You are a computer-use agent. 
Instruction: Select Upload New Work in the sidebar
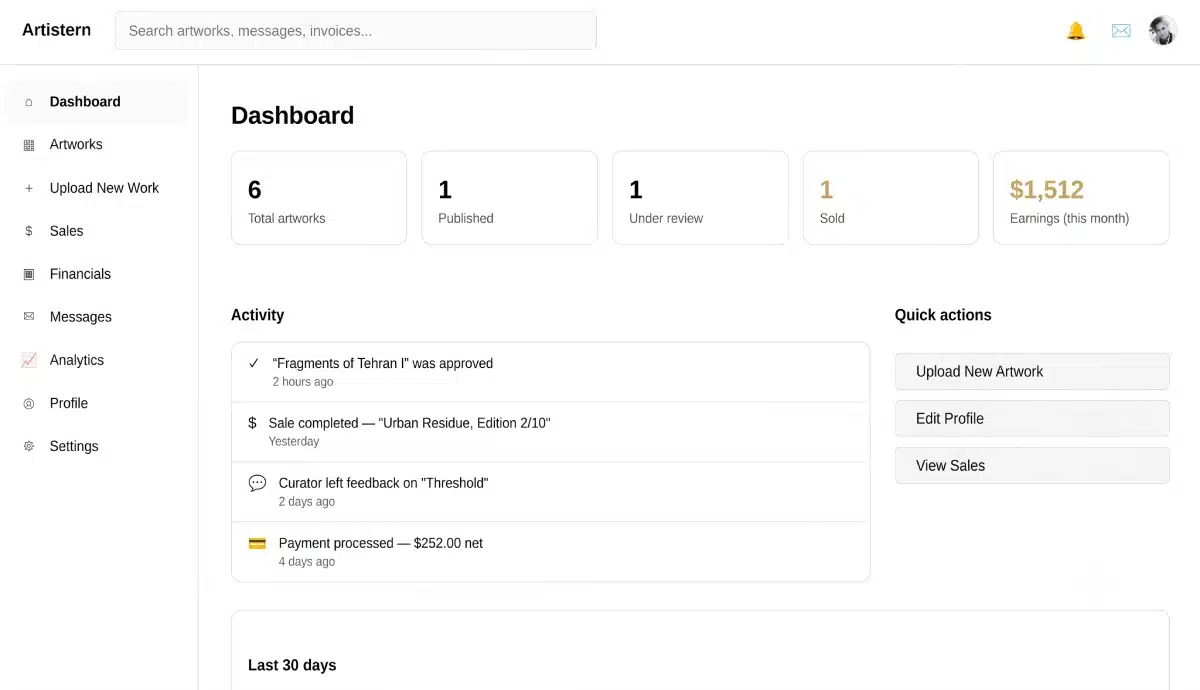(97, 188)
